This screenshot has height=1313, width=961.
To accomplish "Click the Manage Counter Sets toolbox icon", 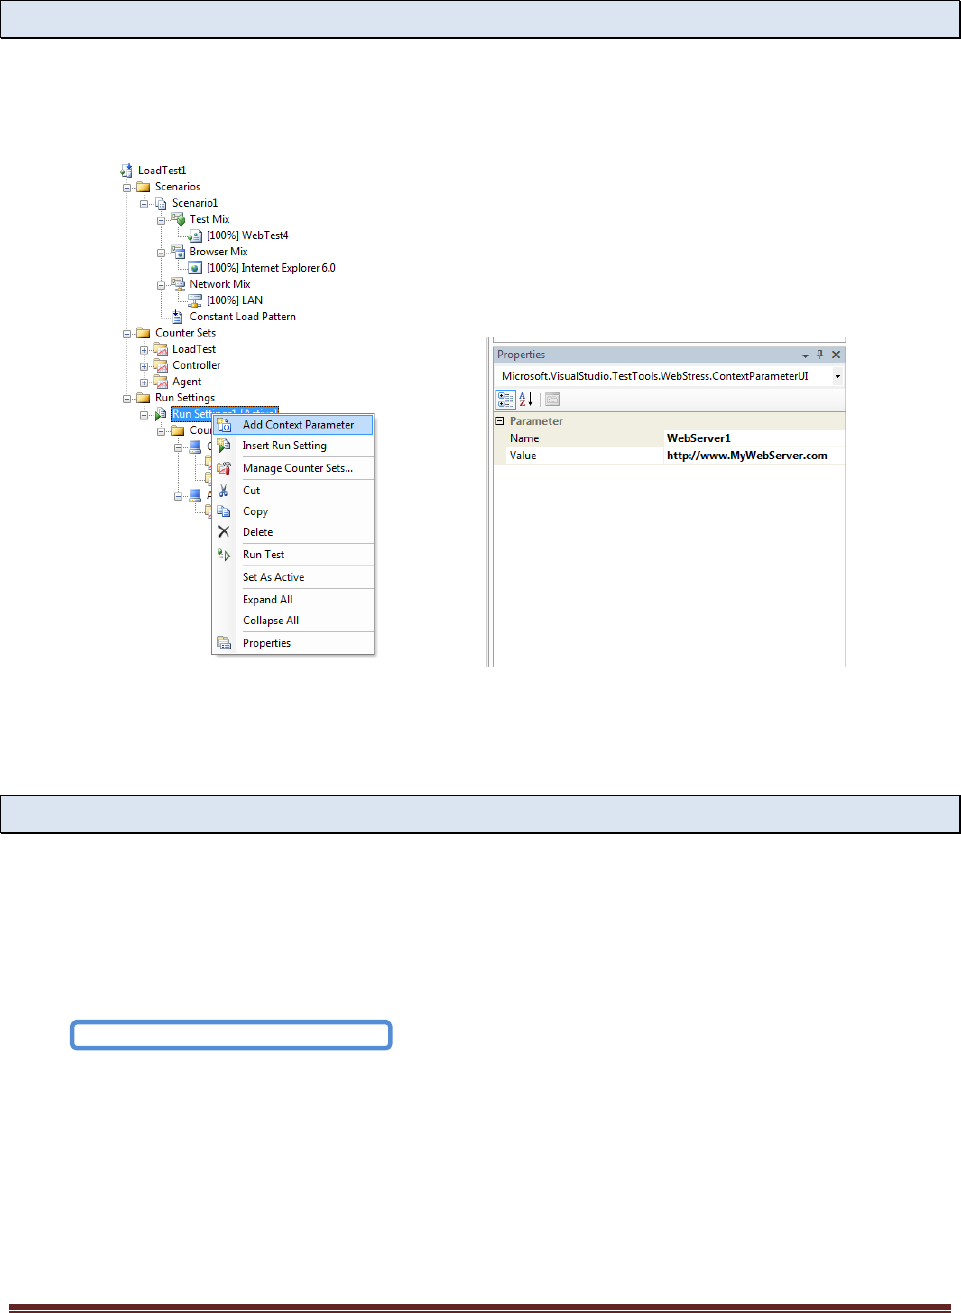I will point(224,468).
